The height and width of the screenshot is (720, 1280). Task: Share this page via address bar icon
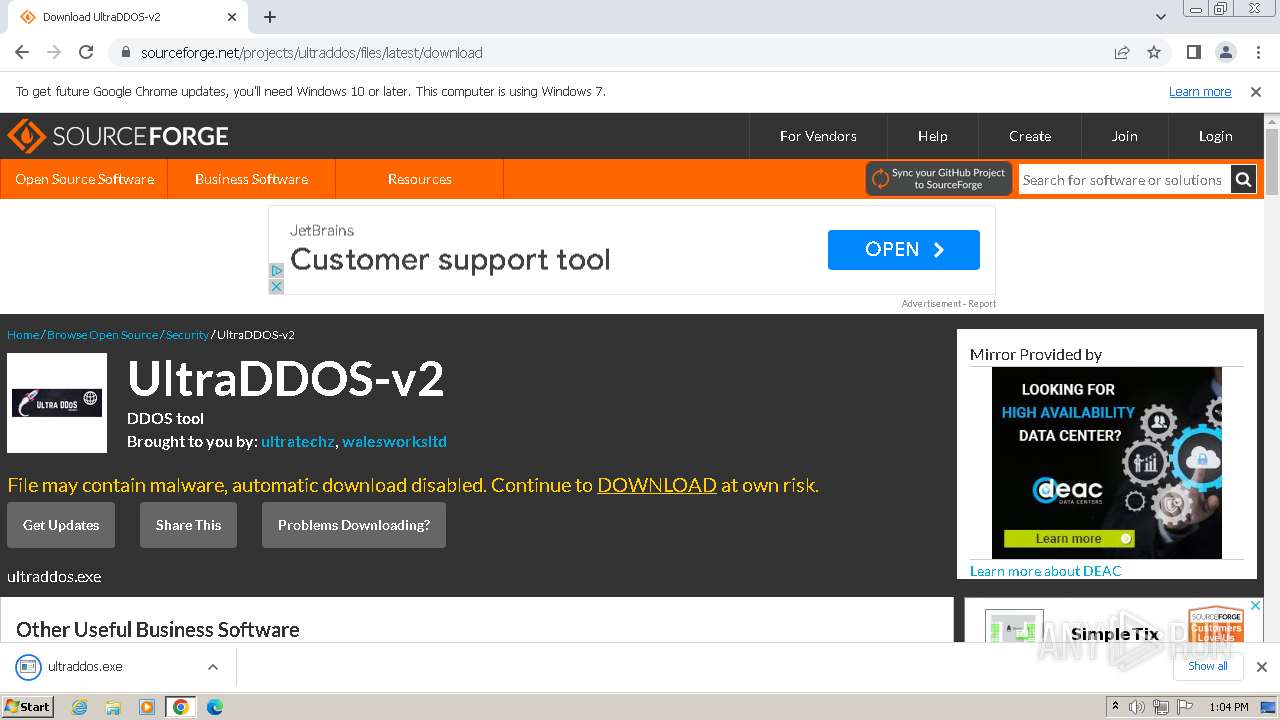[1122, 52]
